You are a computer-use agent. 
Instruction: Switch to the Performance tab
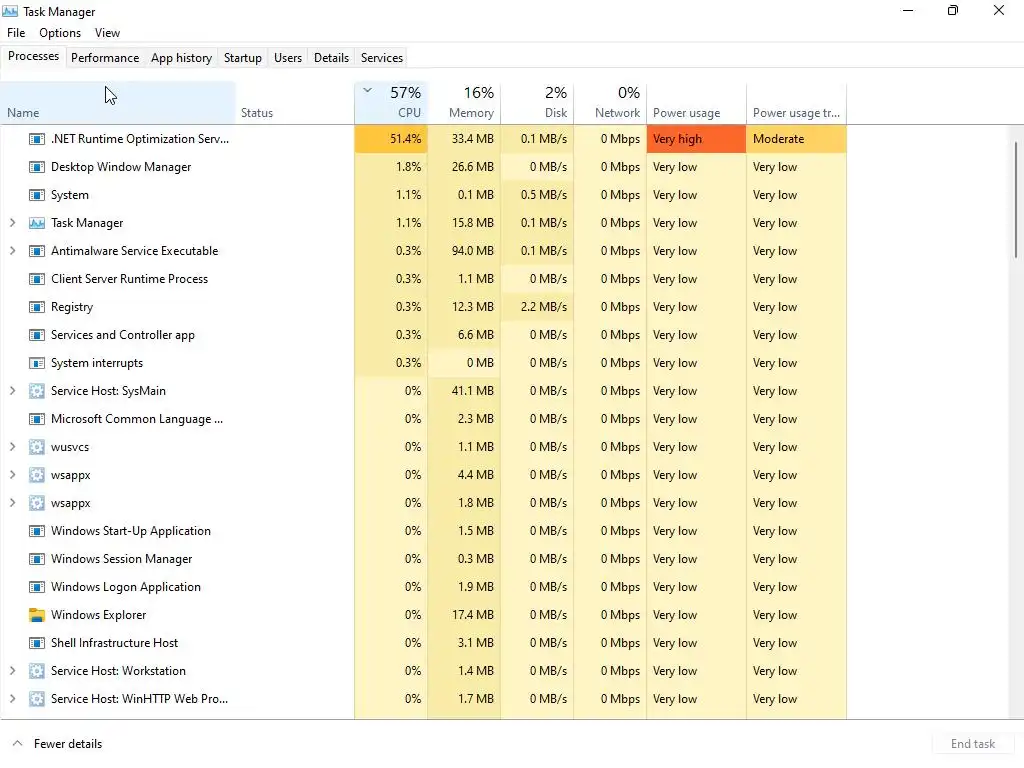105,57
